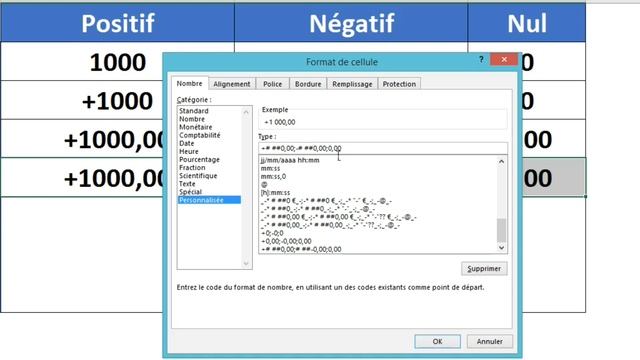Viewport: 640px width, 360px height.
Task: Click the format list scroll-up arrow
Action: point(501,162)
